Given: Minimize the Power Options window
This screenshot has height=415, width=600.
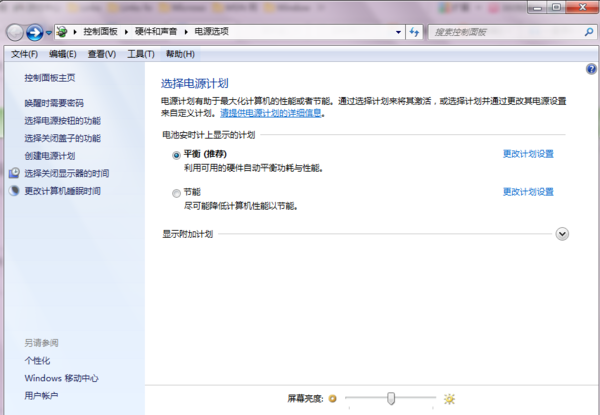Looking at the screenshot, I should 538,7.
